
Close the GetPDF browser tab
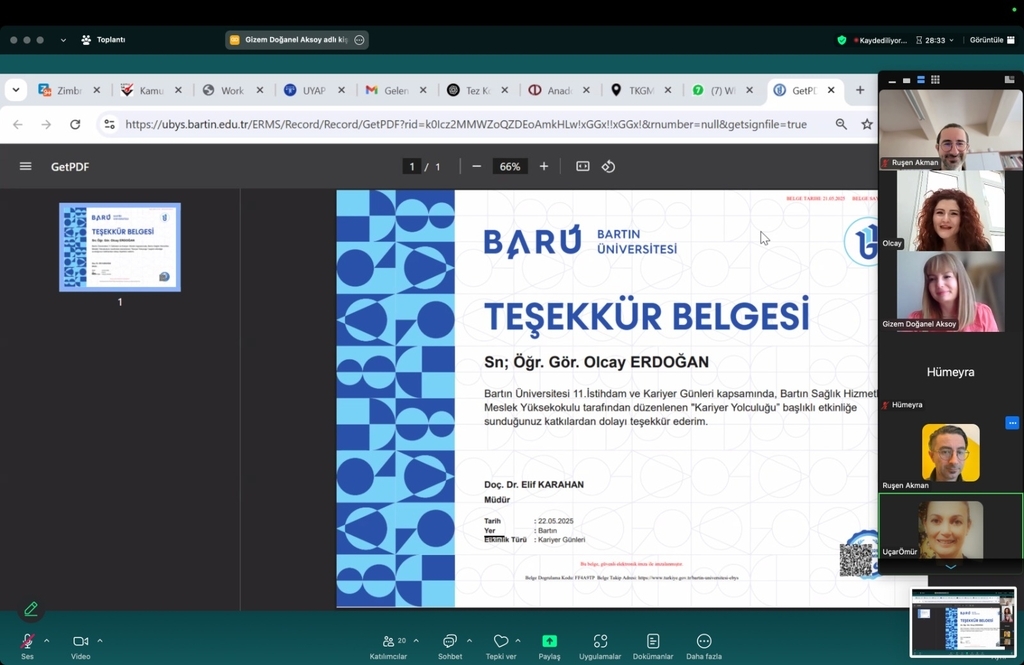tap(831, 90)
